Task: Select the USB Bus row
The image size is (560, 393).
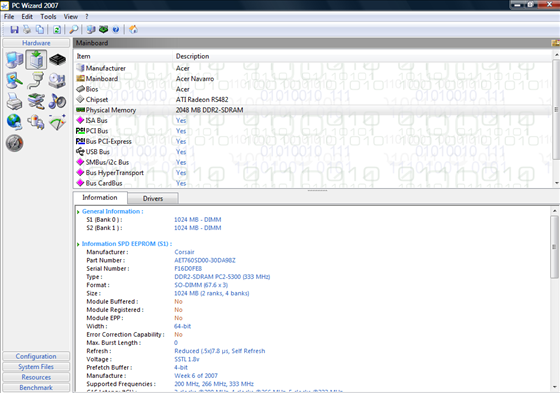Action: pos(313,151)
